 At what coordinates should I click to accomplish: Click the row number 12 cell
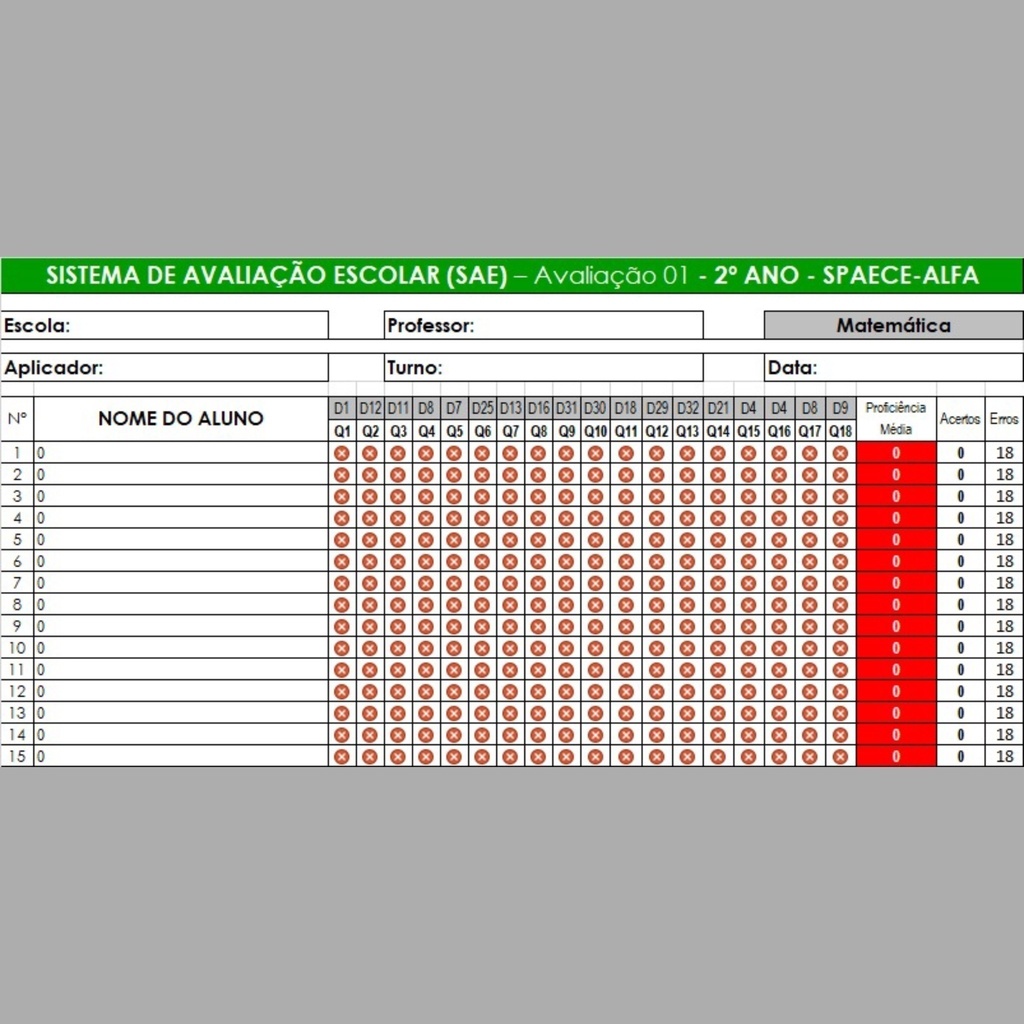coord(17,691)
